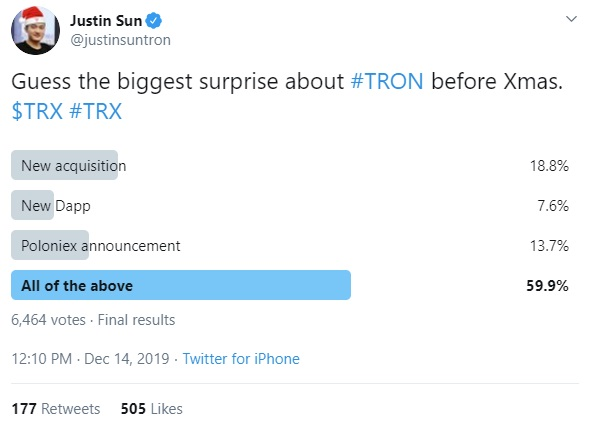Open the #TRX hashtag link
591x431 pixels.
click(x=96, y=111)
